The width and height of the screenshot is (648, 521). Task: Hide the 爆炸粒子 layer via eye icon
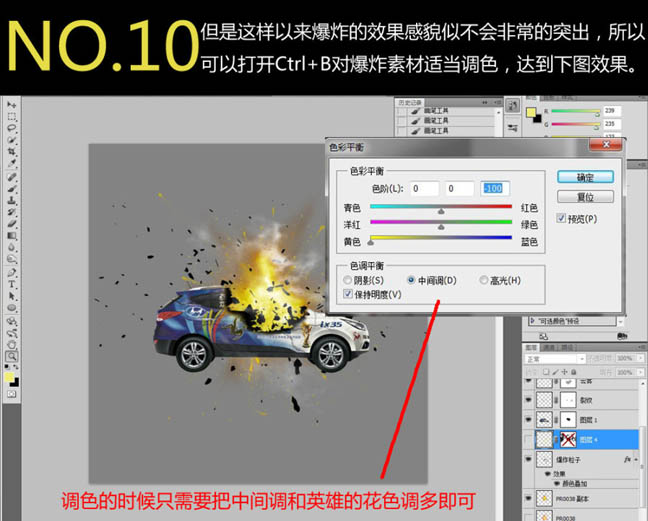click(529, 459)
